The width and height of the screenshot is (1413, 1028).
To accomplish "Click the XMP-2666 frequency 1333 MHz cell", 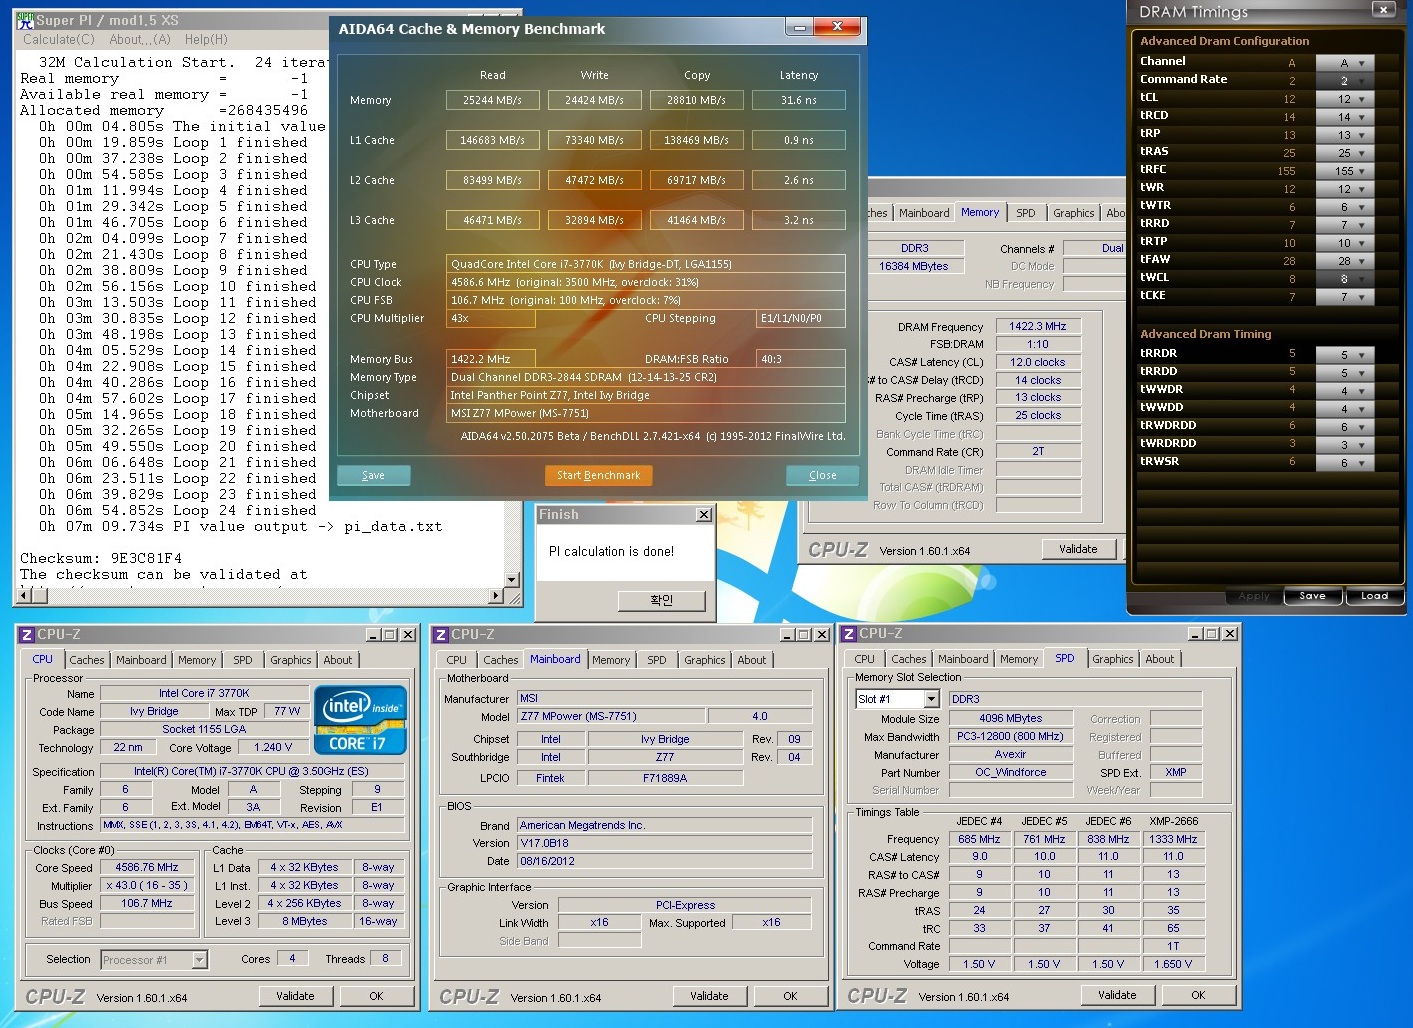I will point(1173,839).
